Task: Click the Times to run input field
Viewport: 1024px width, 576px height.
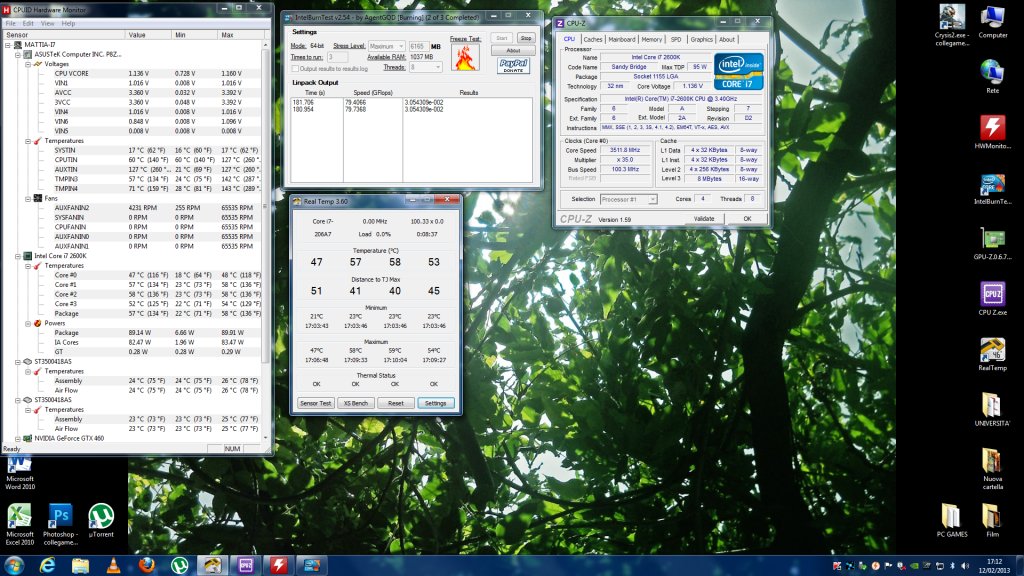Action: coord(337,57)
